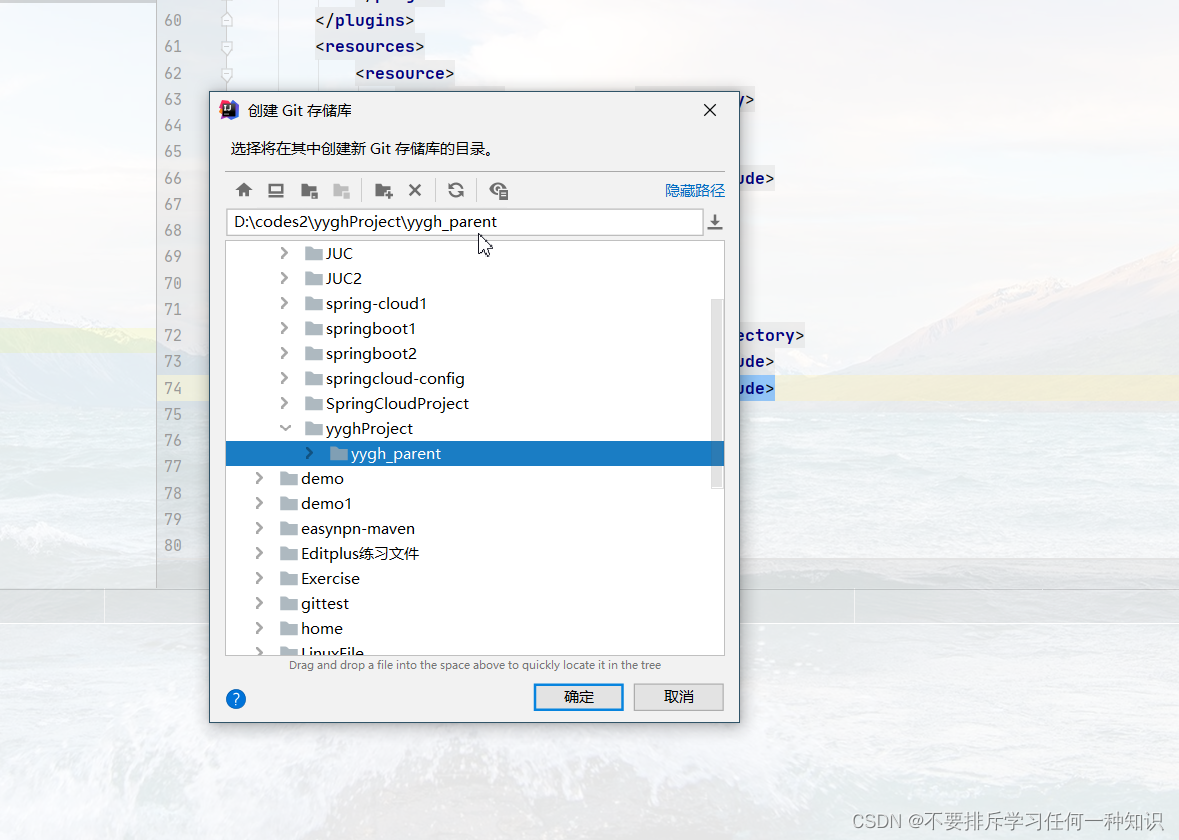
Task: Expand the demo1 folder
Action: (259, 503)
